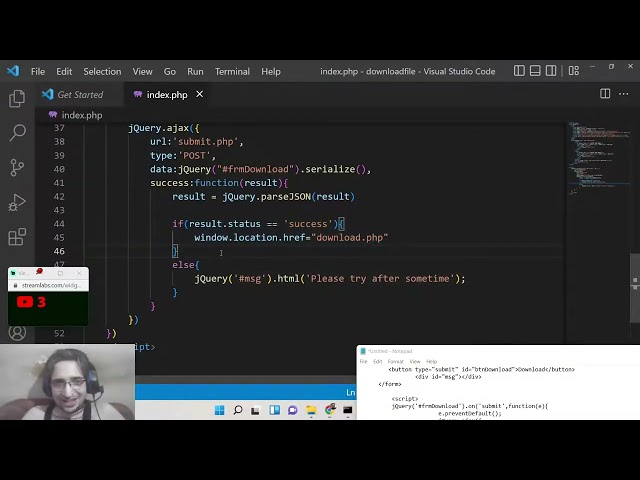Split the editor to the right

tap(605, 94)
